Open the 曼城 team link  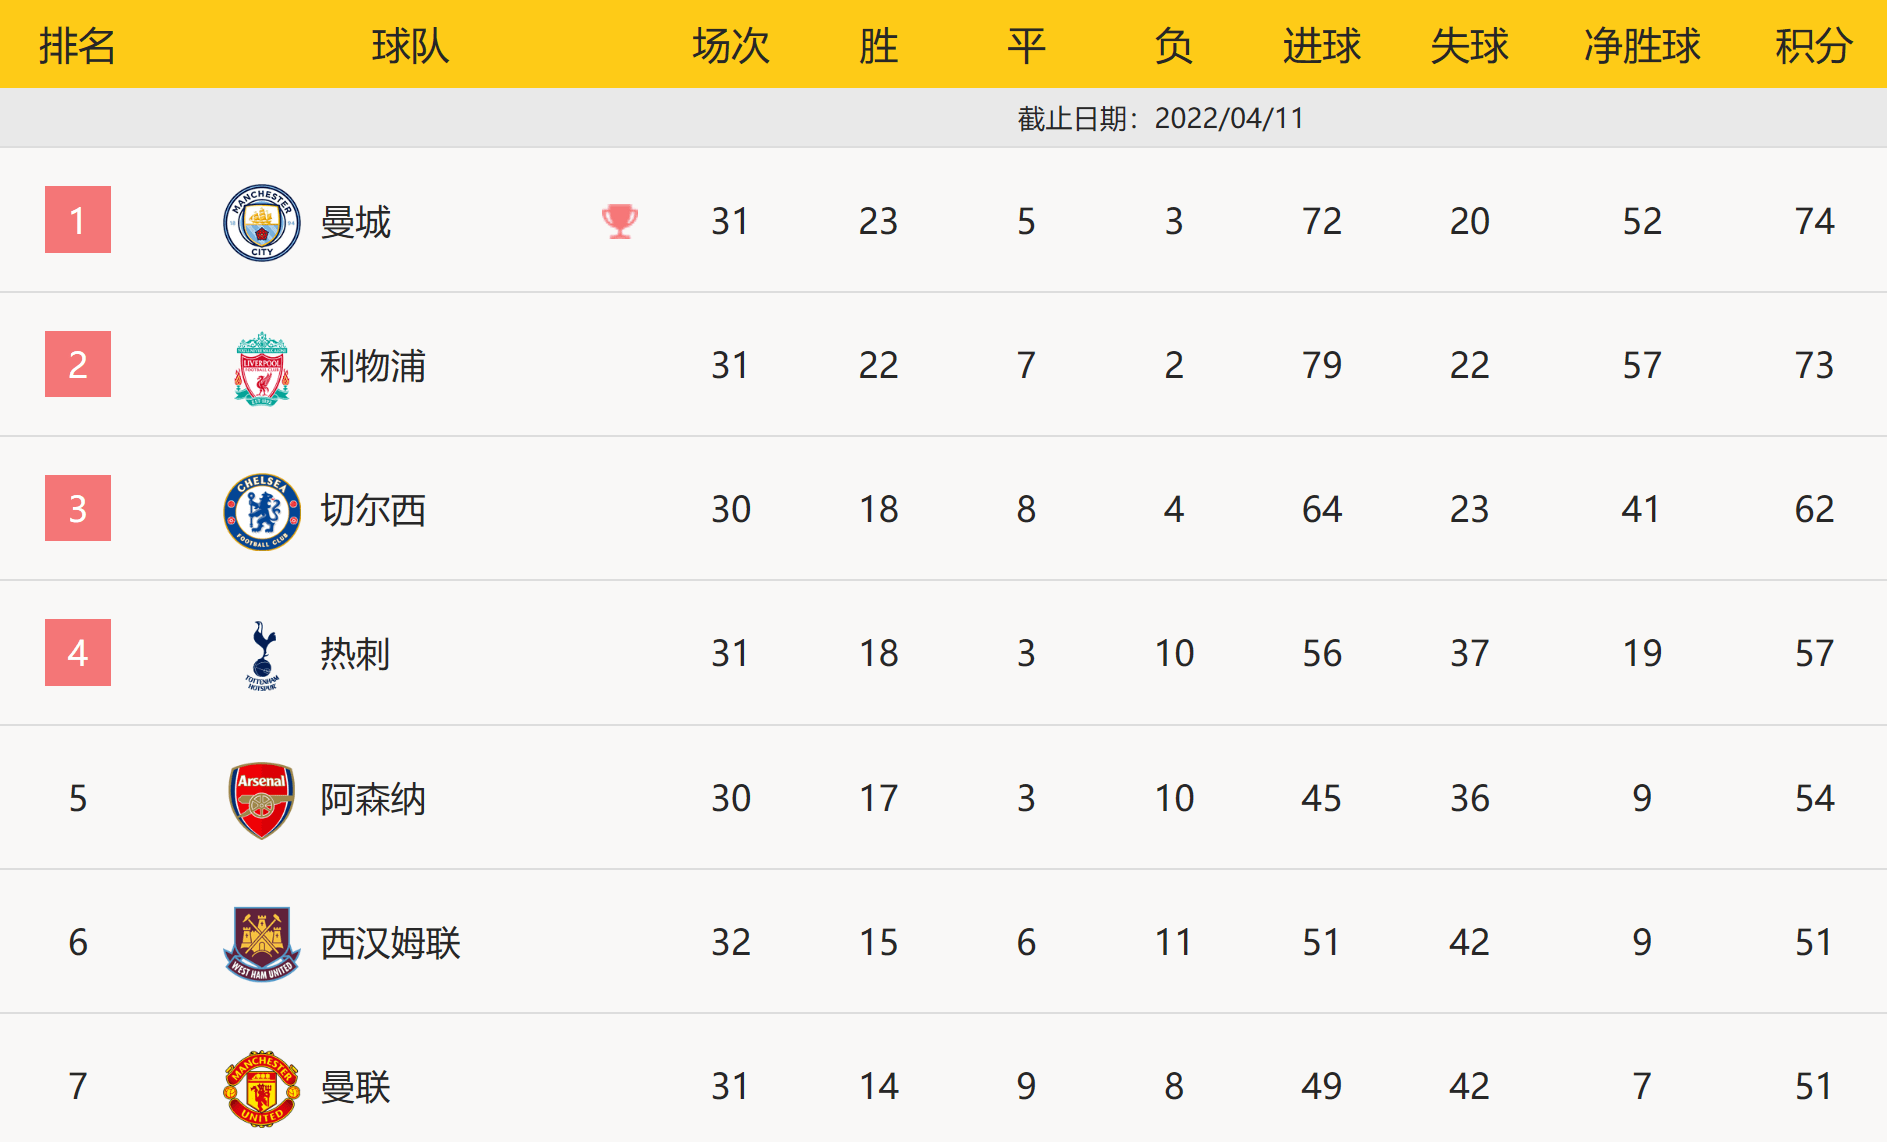355,222
